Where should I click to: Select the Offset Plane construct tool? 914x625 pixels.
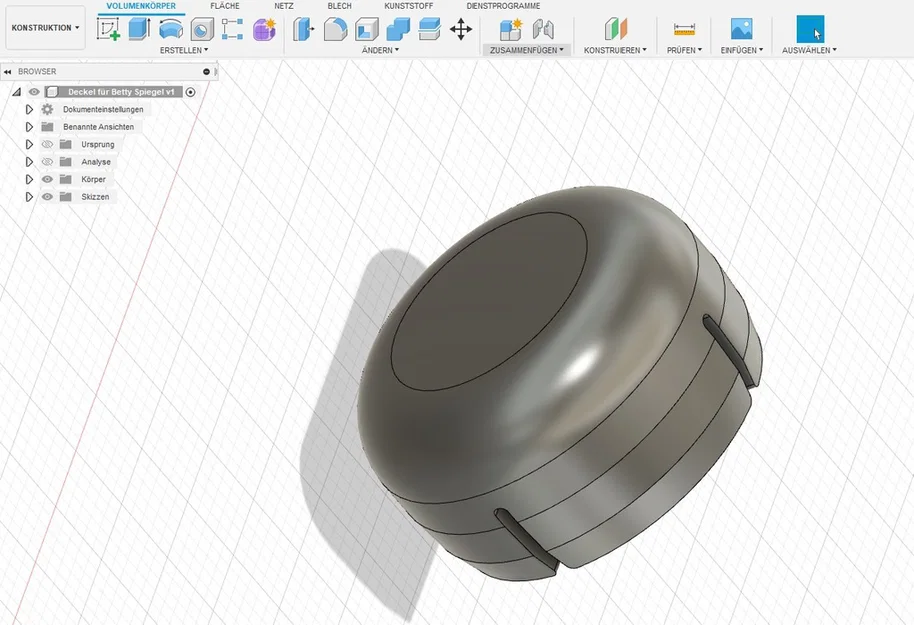615,29
